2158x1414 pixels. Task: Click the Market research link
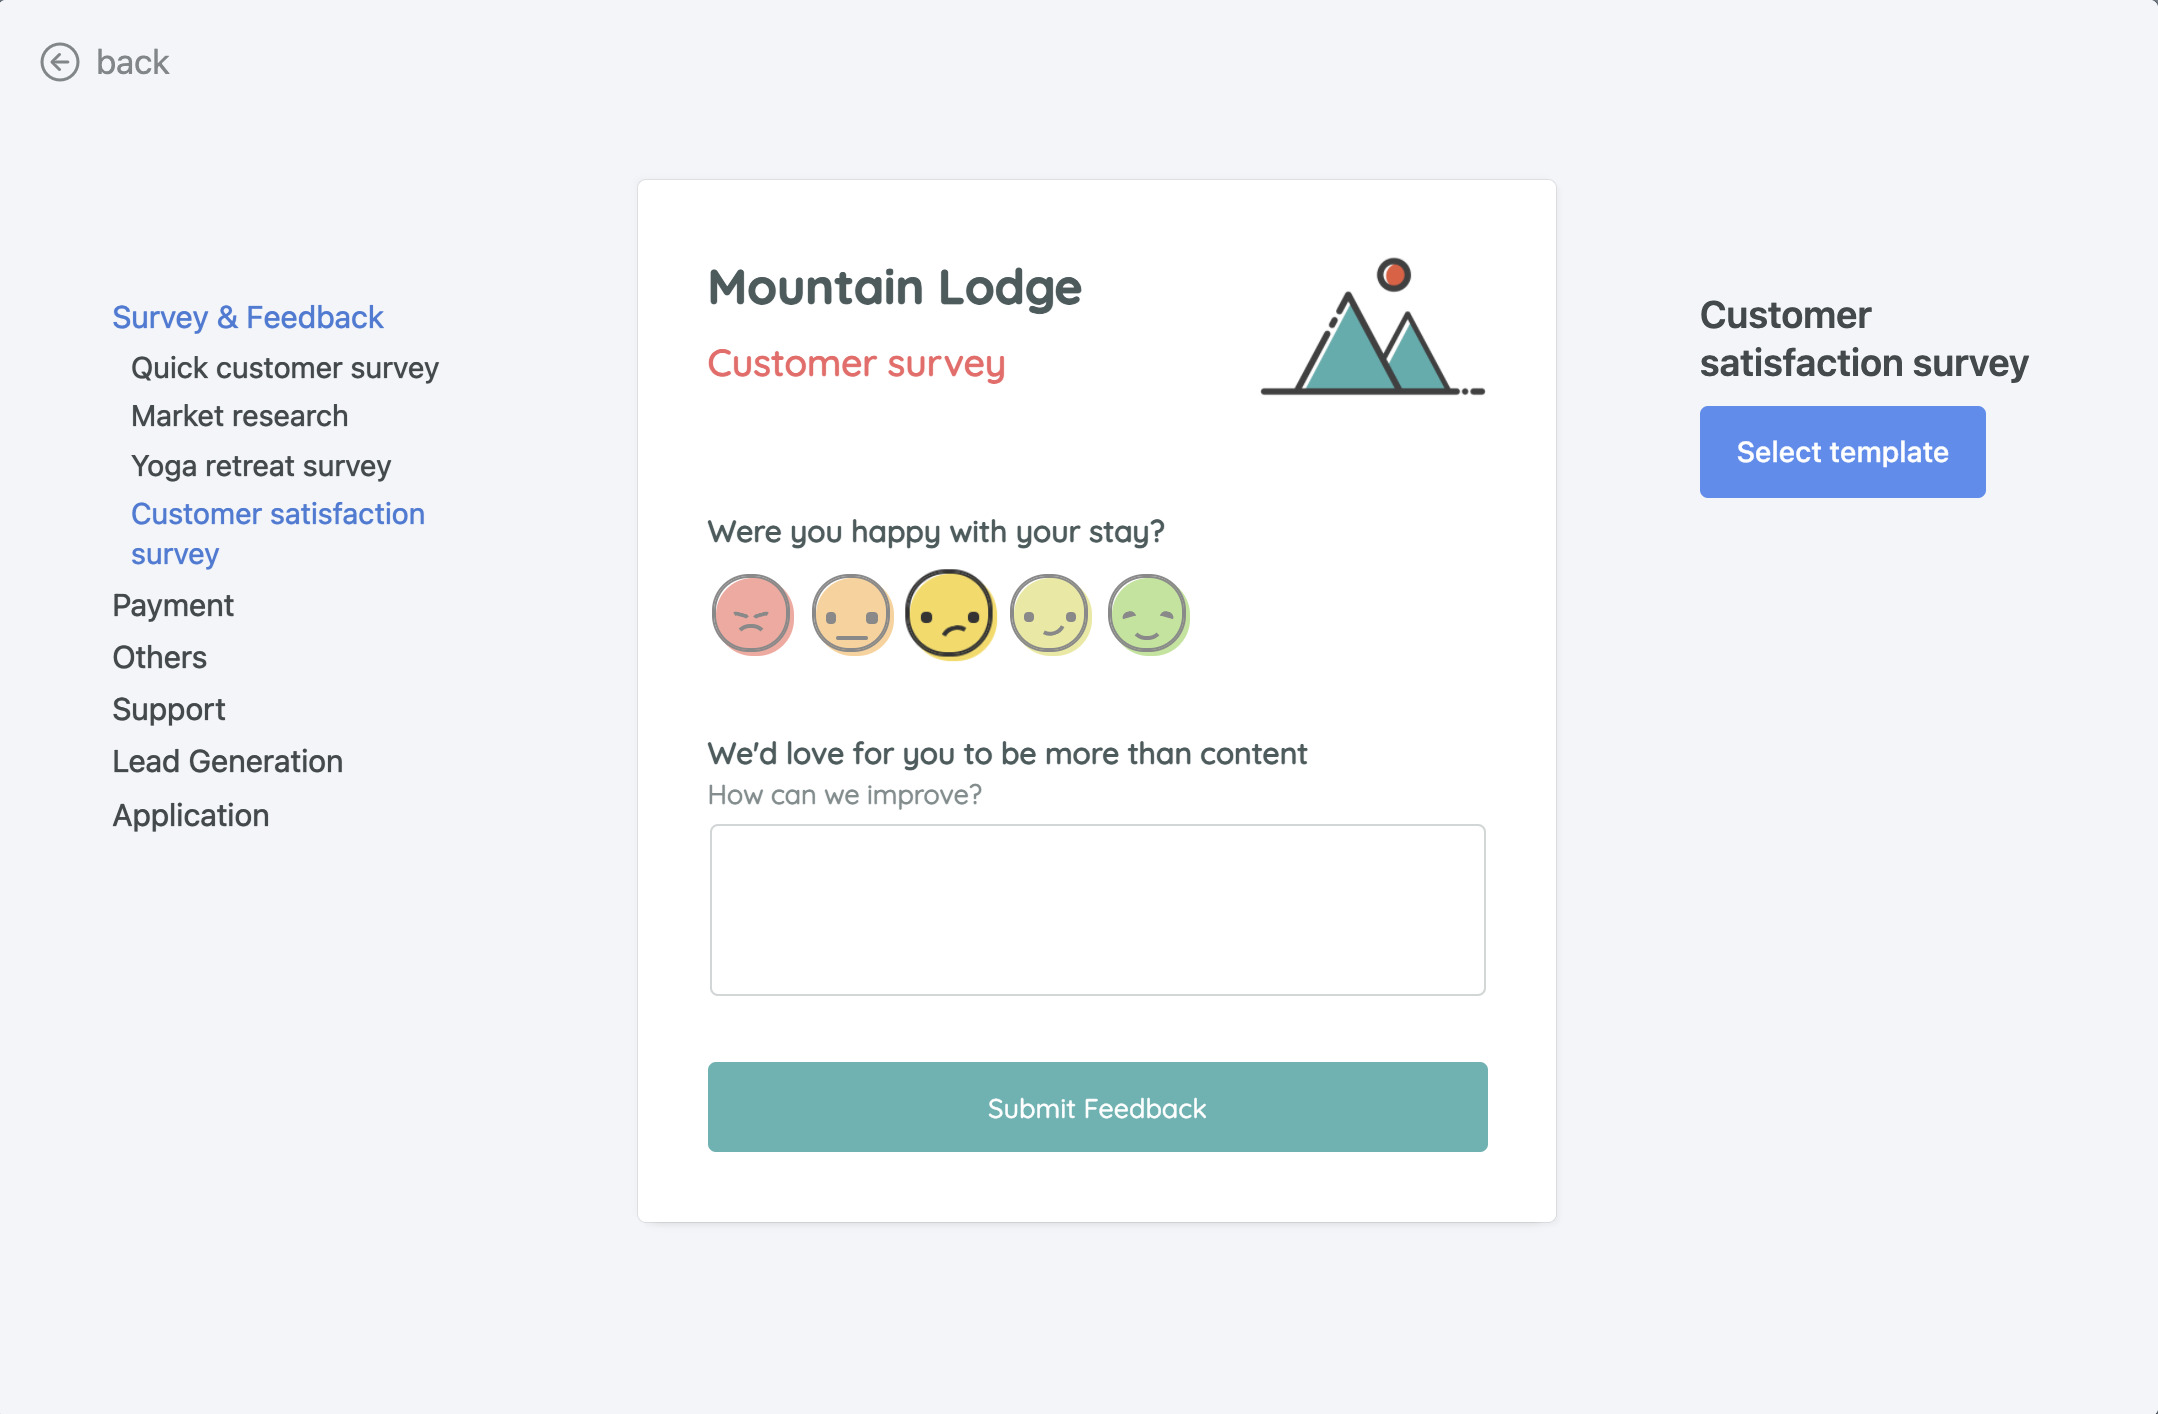pos(238,415)
